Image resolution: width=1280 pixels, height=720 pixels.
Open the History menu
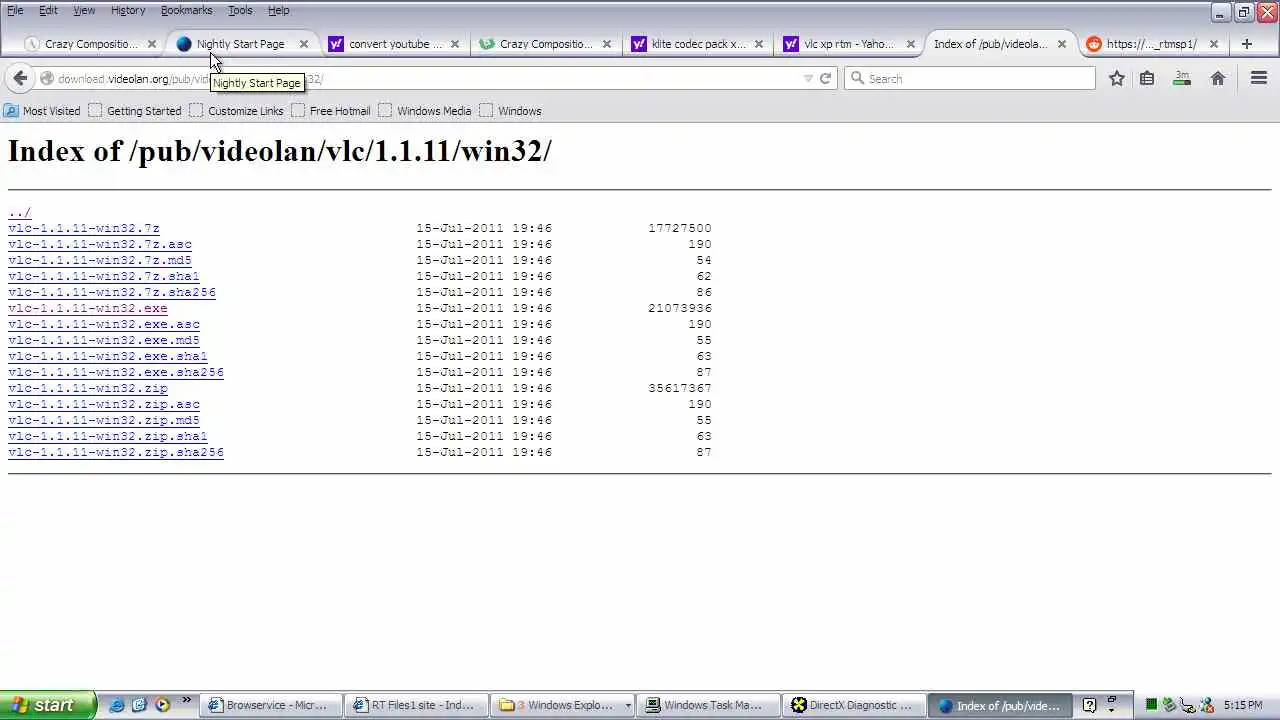tap(128, 10)
